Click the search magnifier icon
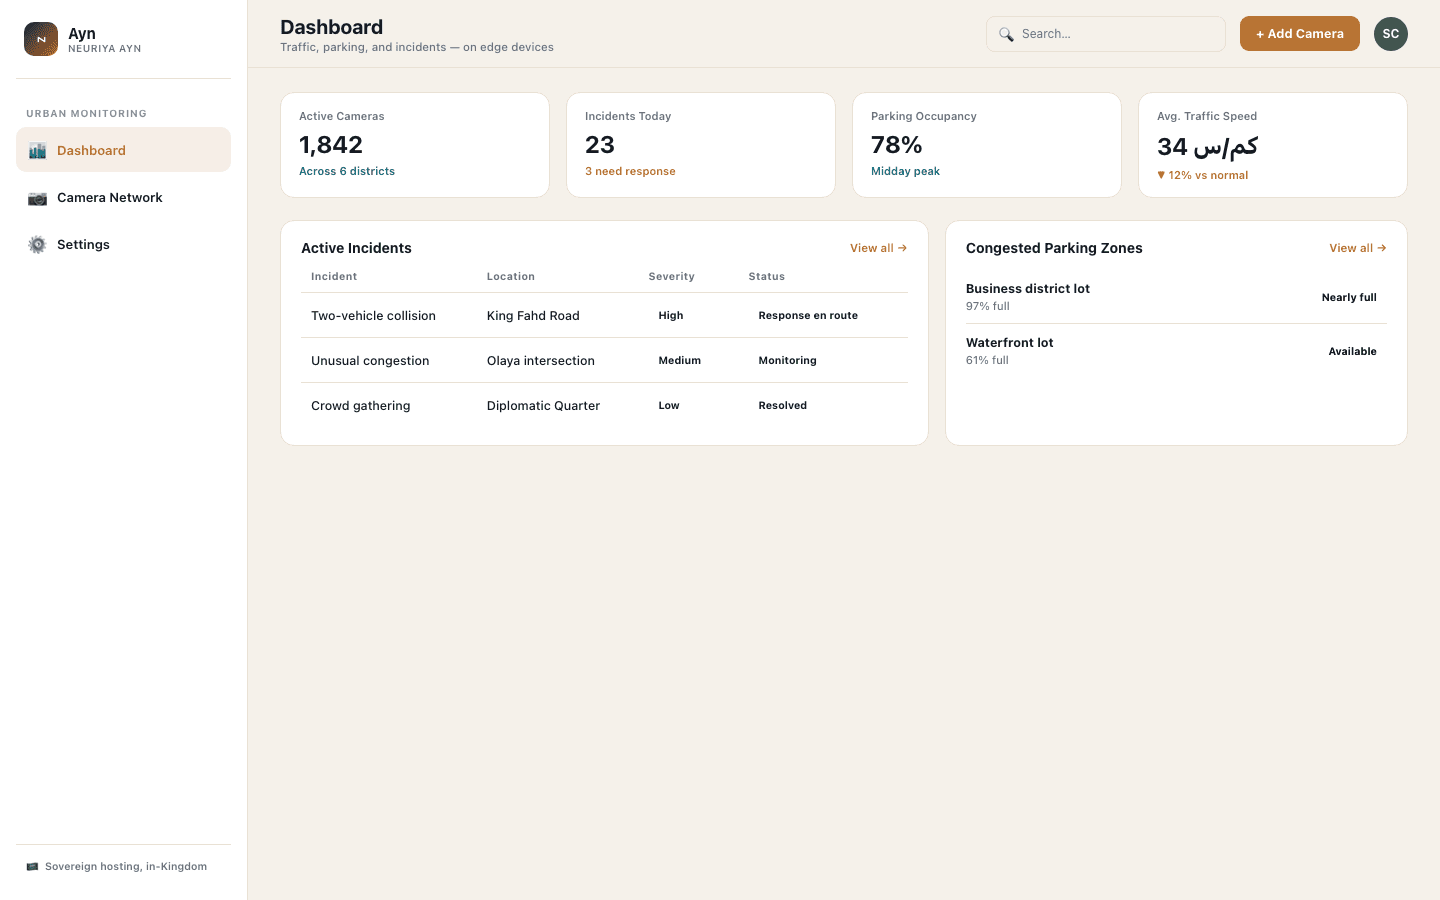1440x900 pixels. click(x=1006, y=34)
